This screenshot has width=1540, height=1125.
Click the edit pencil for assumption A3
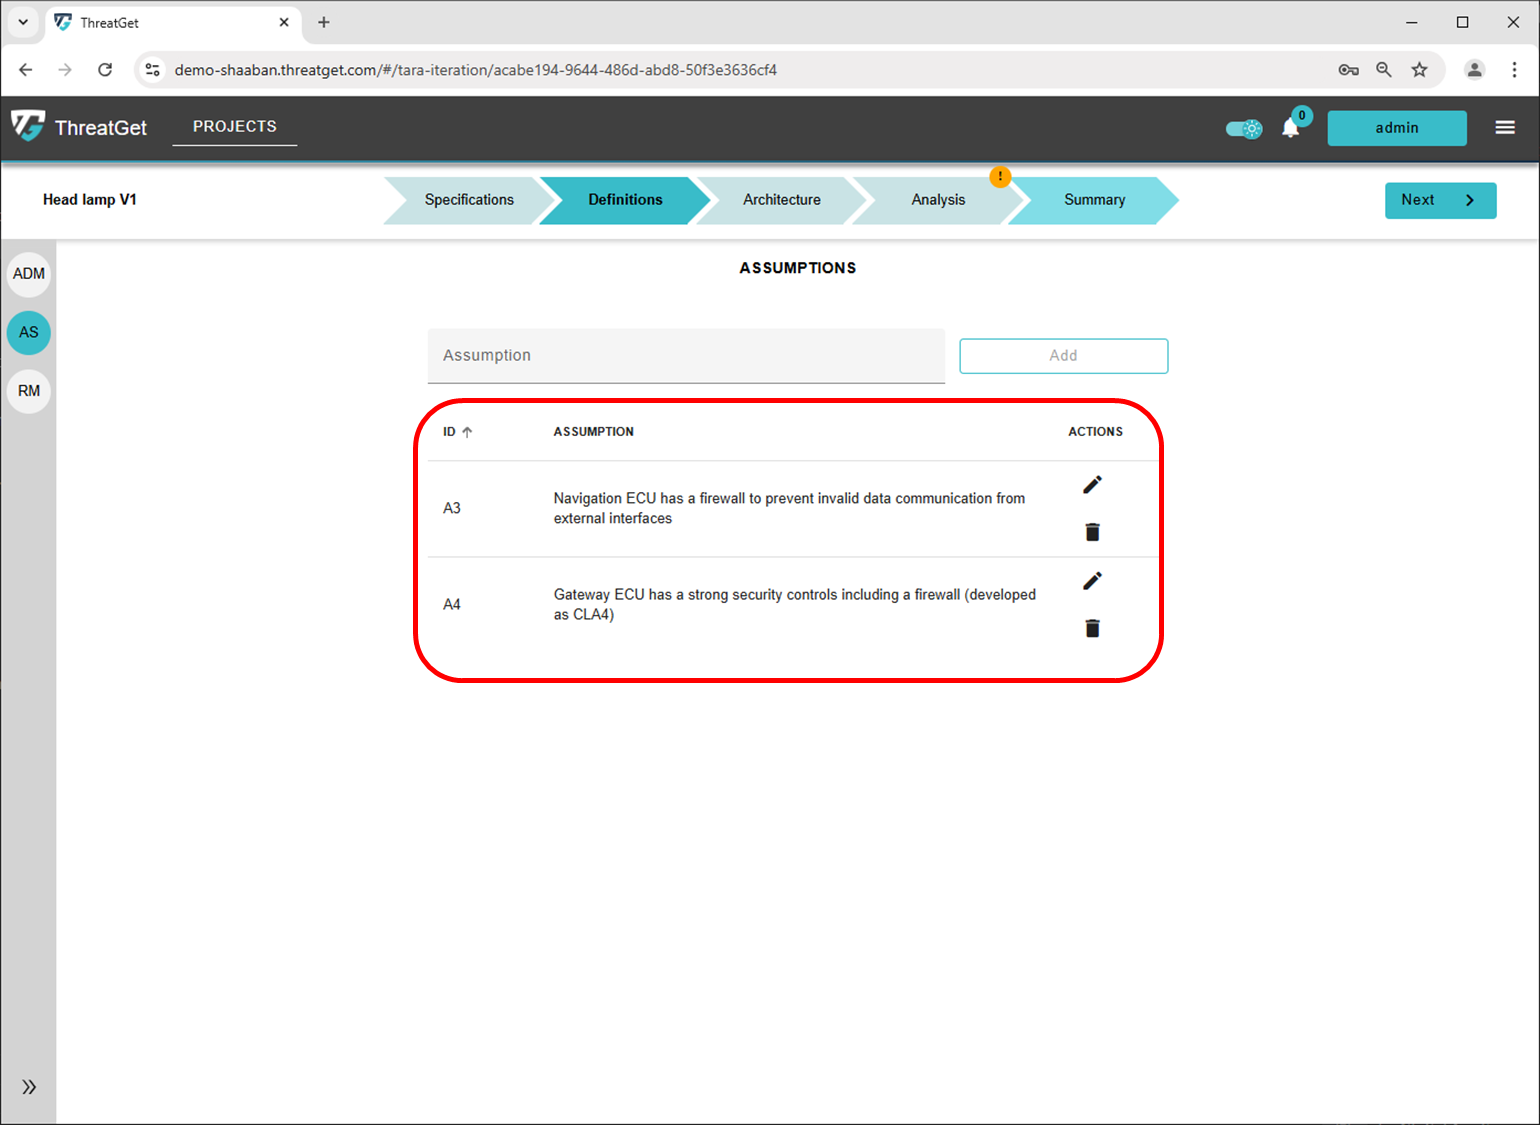point(1092,485)
